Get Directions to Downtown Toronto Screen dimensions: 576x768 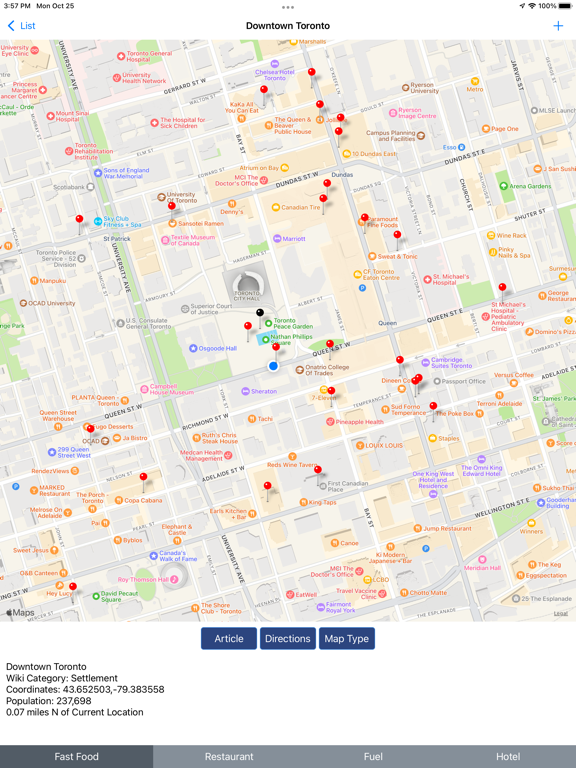tap(288, 639)
